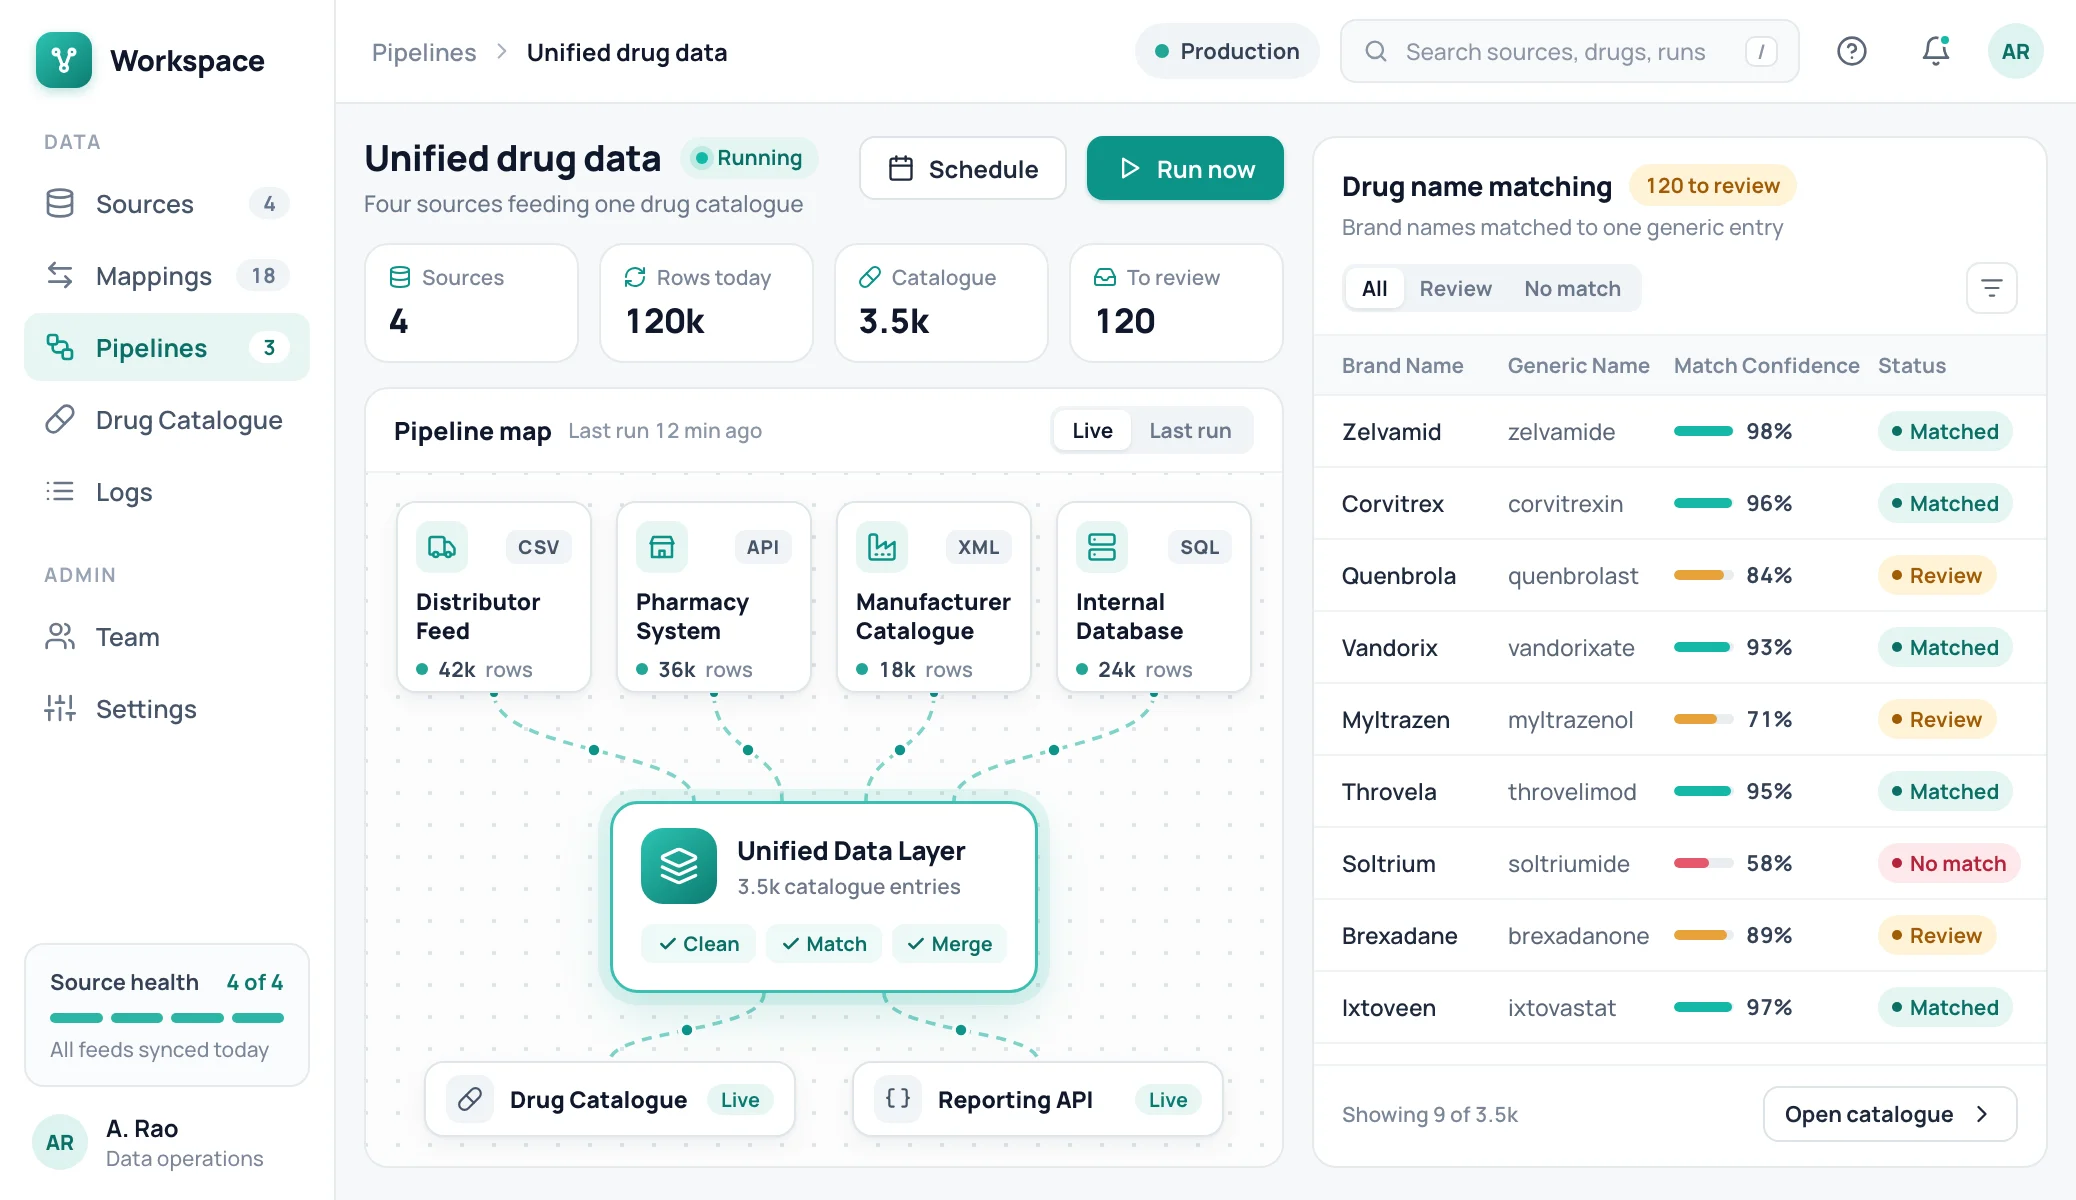The height and width of the screenshot is (1200, 2076).
Task: Click the Soltrium 58% confidence bar
Action: tap(1704, 863)
